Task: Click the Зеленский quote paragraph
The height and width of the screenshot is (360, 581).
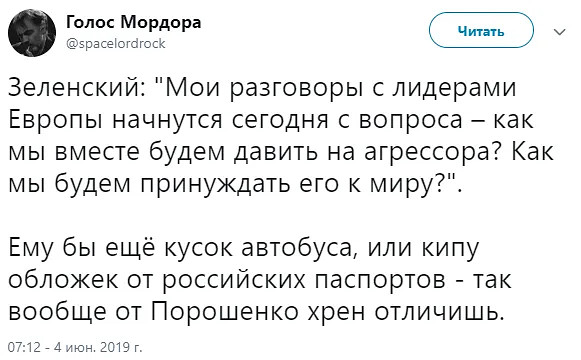Action: pyautogui.click(x=281, y=136)
